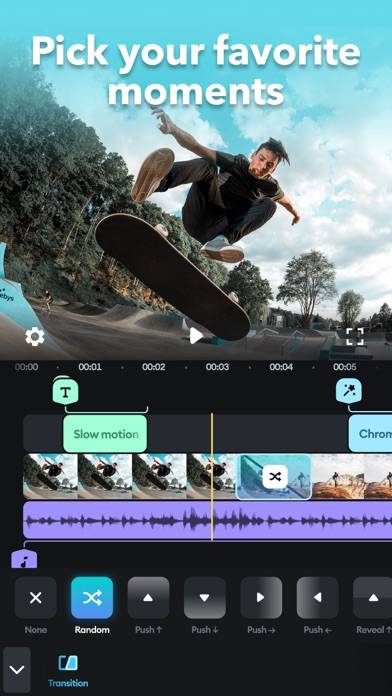
Task: Tap the shuffle transition icon between clips
Action: point(275,477)
